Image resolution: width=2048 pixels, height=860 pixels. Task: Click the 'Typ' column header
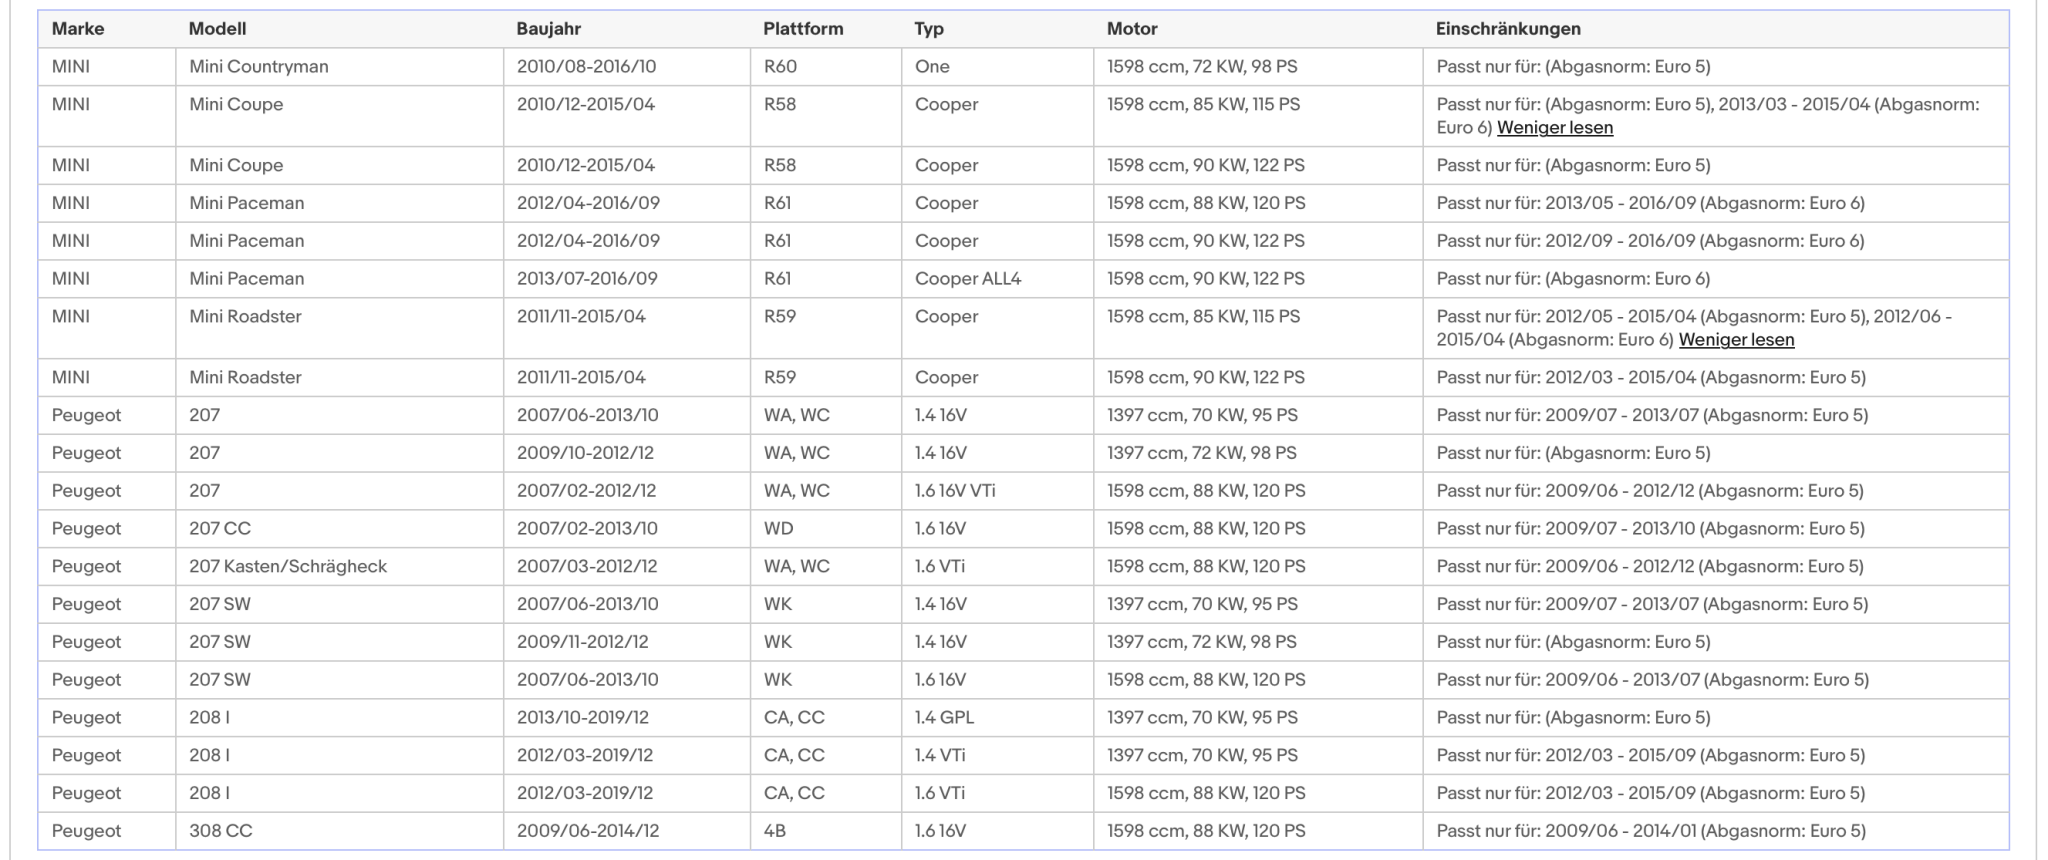929,29
